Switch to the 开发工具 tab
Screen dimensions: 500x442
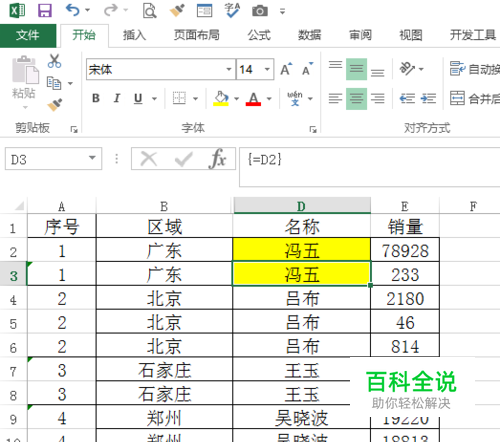point(473,35)
